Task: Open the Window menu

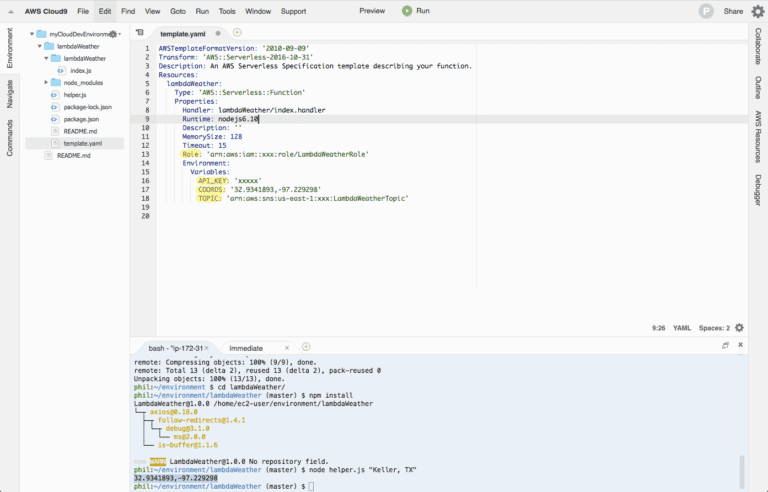Action: (x=258, y=11)
